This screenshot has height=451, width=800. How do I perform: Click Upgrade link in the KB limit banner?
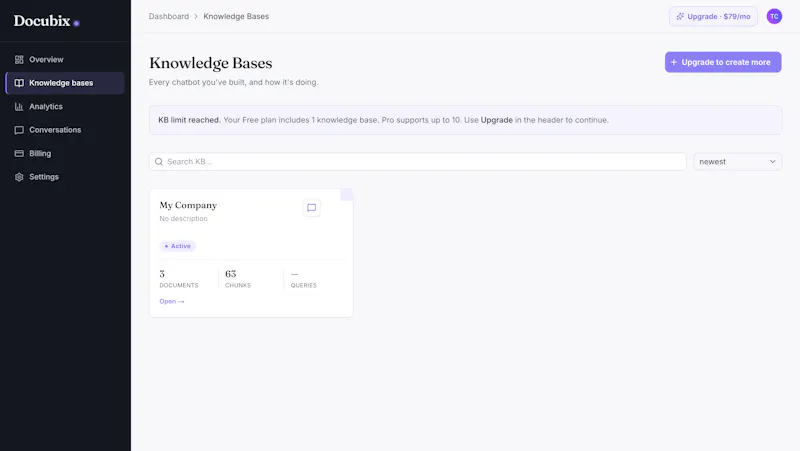[x=496, y=120]
